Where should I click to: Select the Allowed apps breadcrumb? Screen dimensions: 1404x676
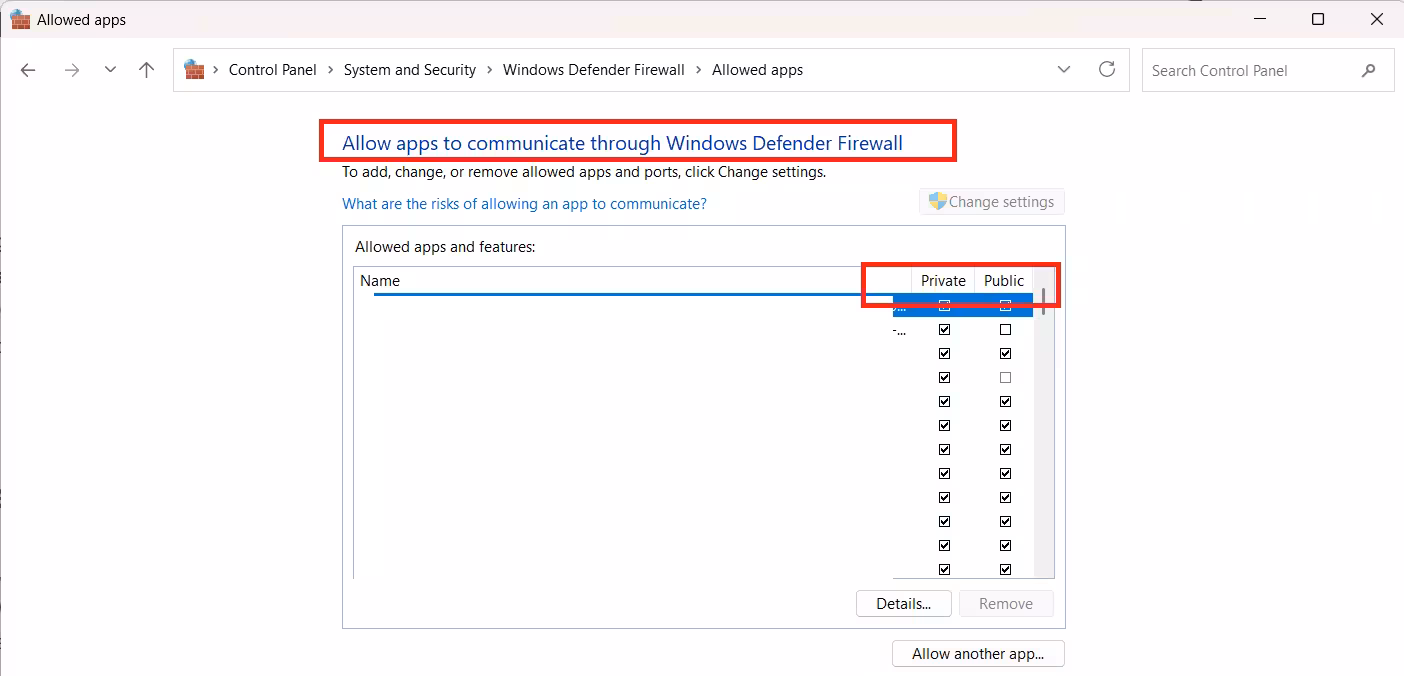(x=757, y=70)
